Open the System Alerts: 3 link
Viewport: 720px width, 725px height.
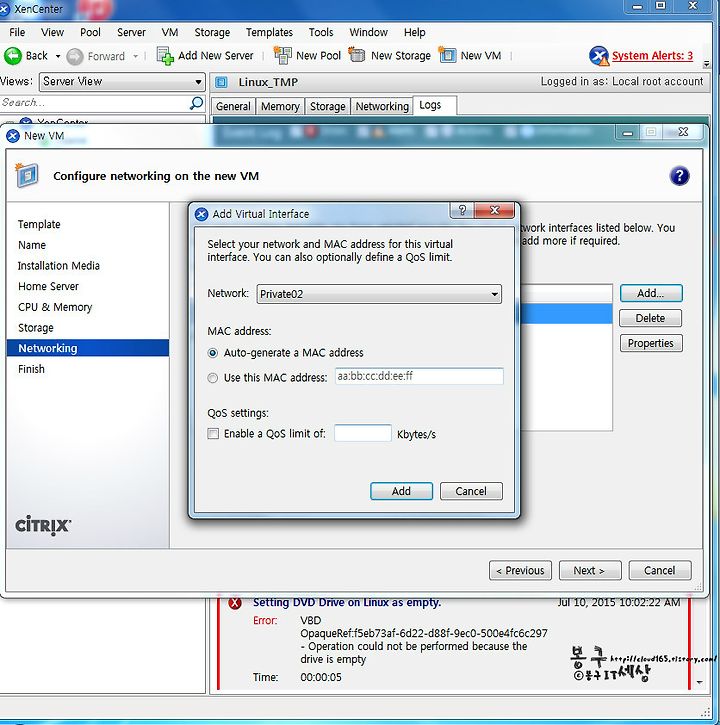click(x=652, y=56)
